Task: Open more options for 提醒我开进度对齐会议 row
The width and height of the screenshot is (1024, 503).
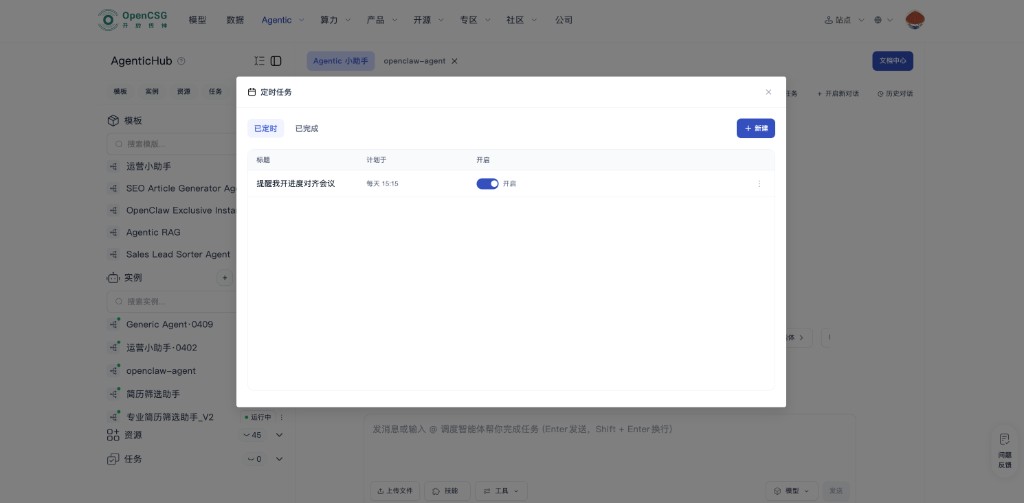Action: (759, 184)
